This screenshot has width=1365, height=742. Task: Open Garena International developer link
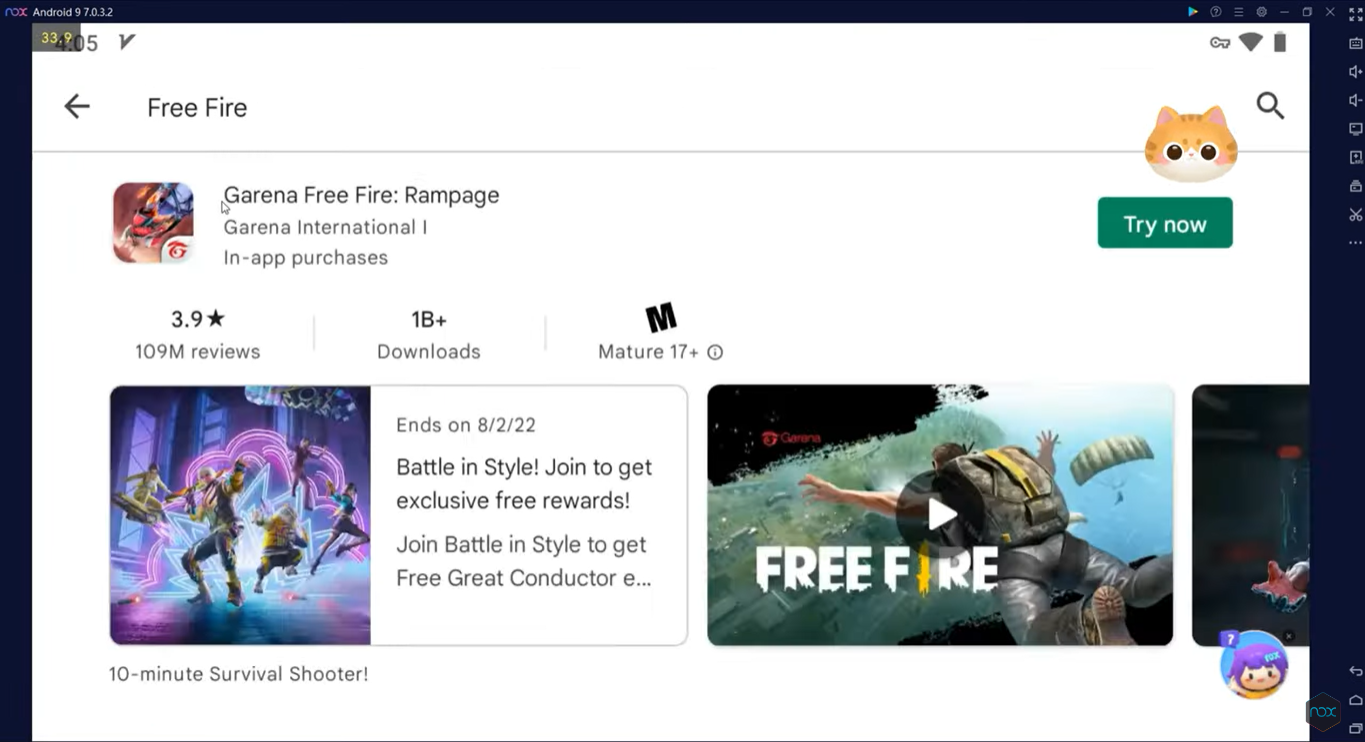pyautogui.click(x=325, y=227)
